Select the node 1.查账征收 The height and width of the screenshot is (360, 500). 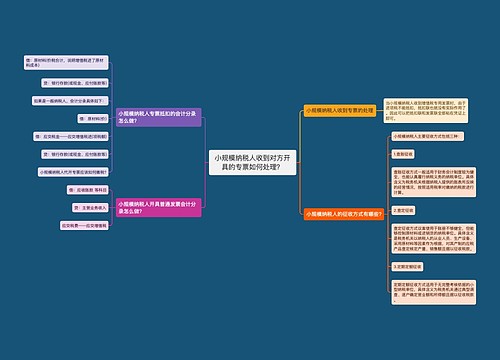click(x=403, y=154)
